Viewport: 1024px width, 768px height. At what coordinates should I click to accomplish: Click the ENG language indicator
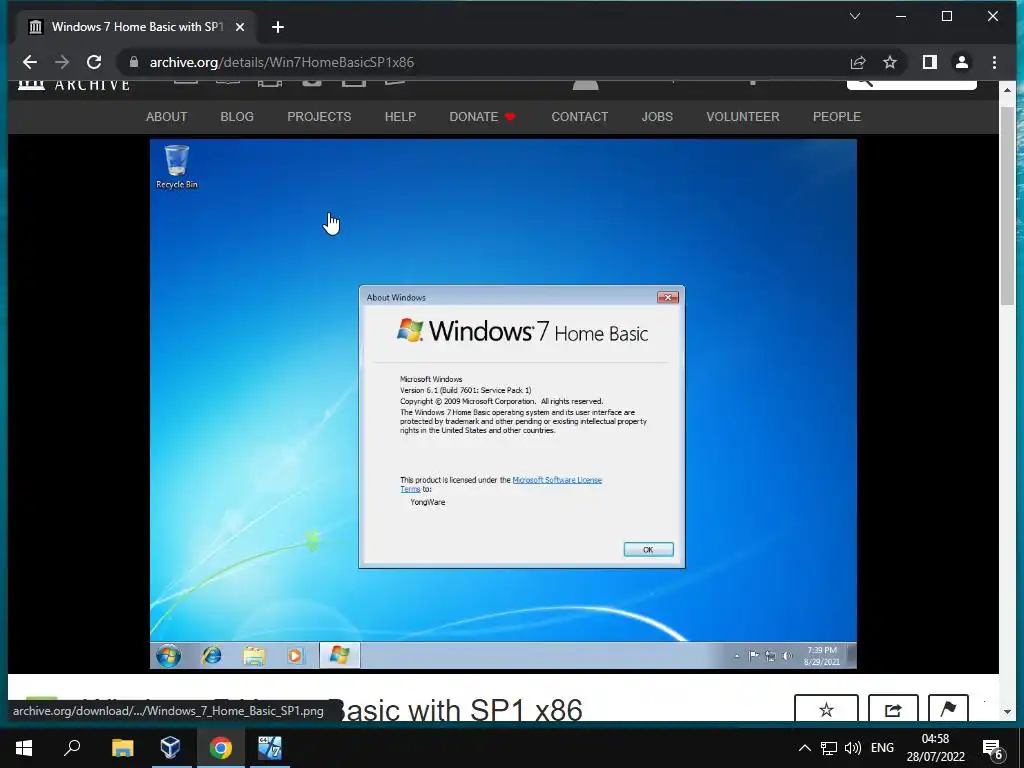882,748
